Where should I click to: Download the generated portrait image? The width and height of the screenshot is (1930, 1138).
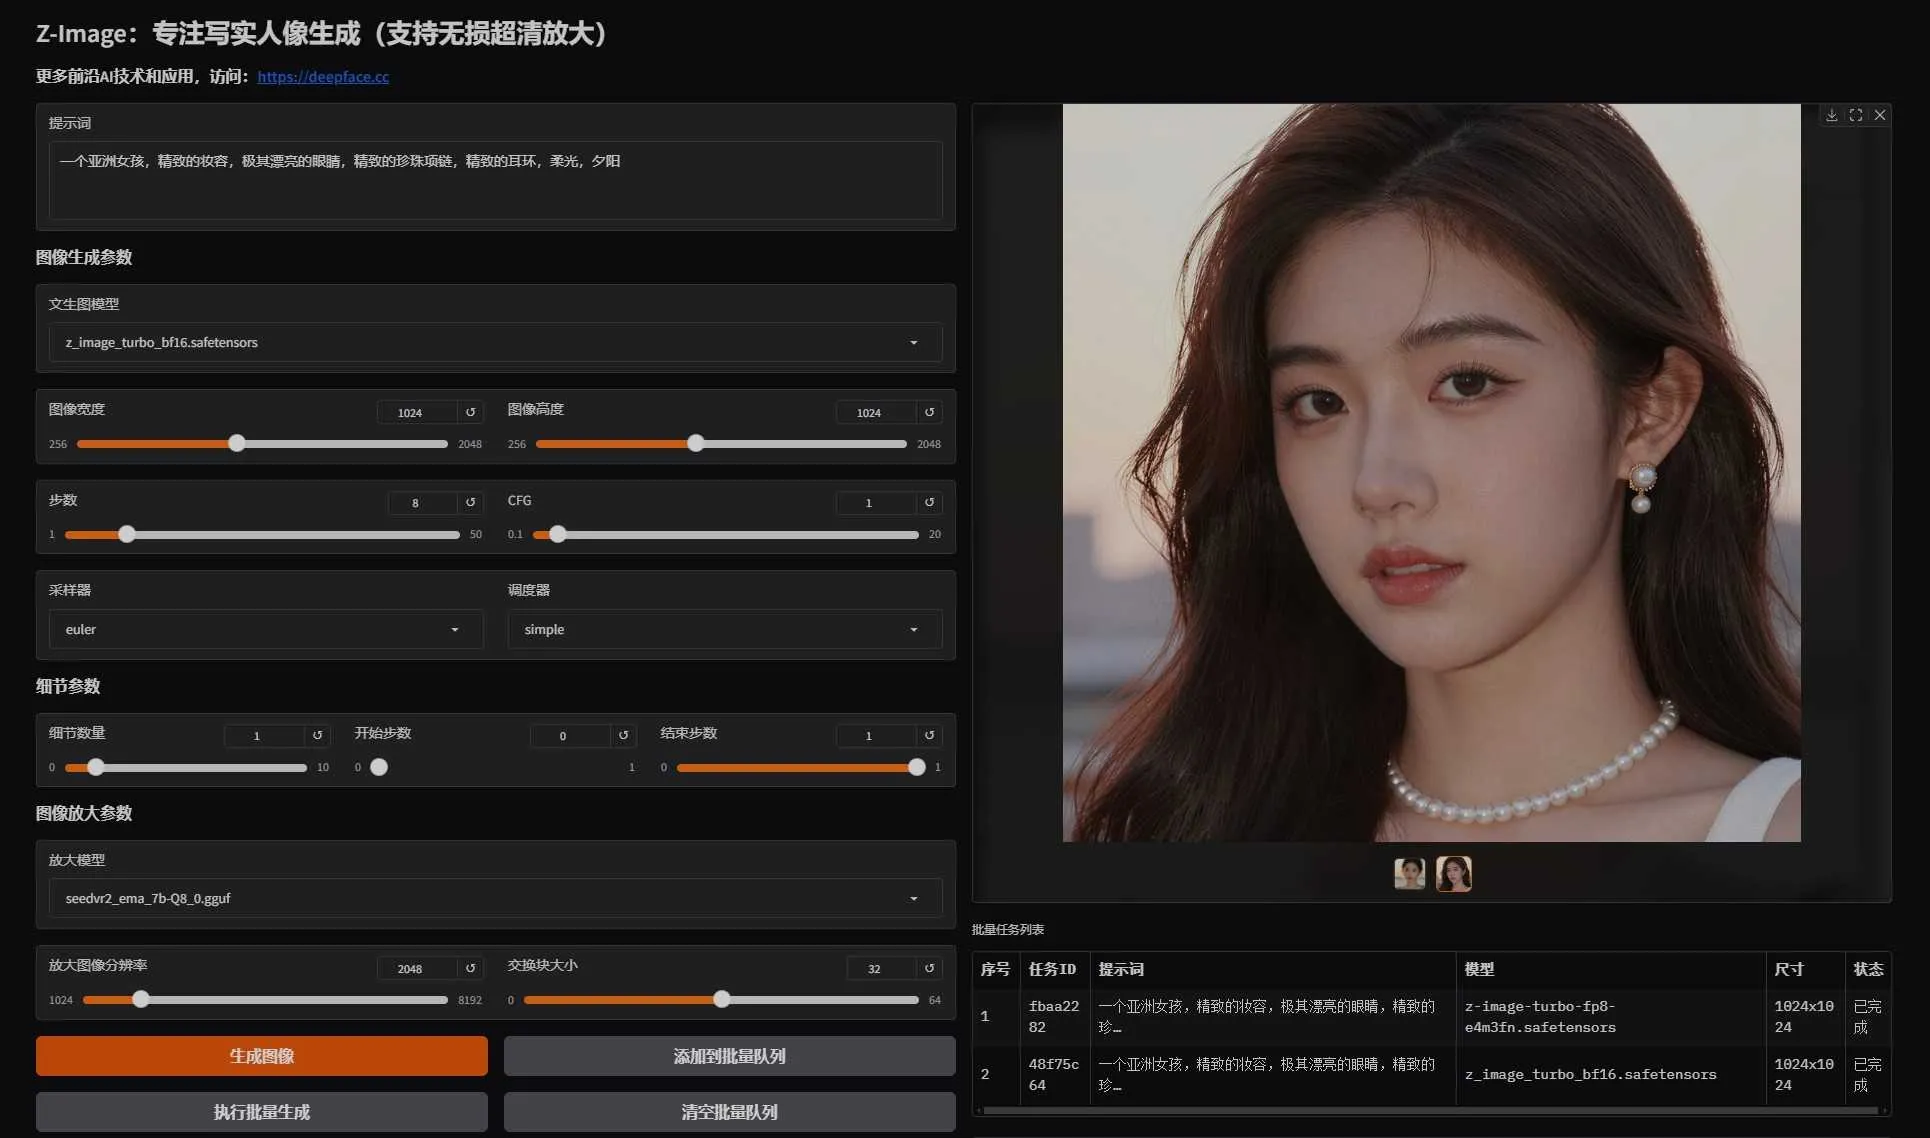coord(1832,115)
